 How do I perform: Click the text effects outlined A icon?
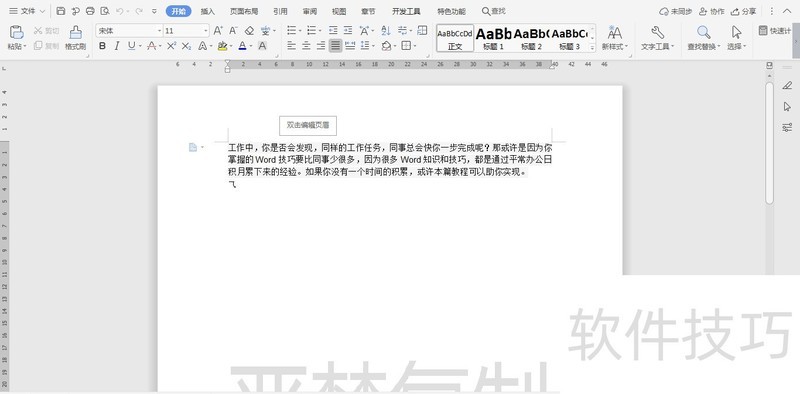[202, 46]
